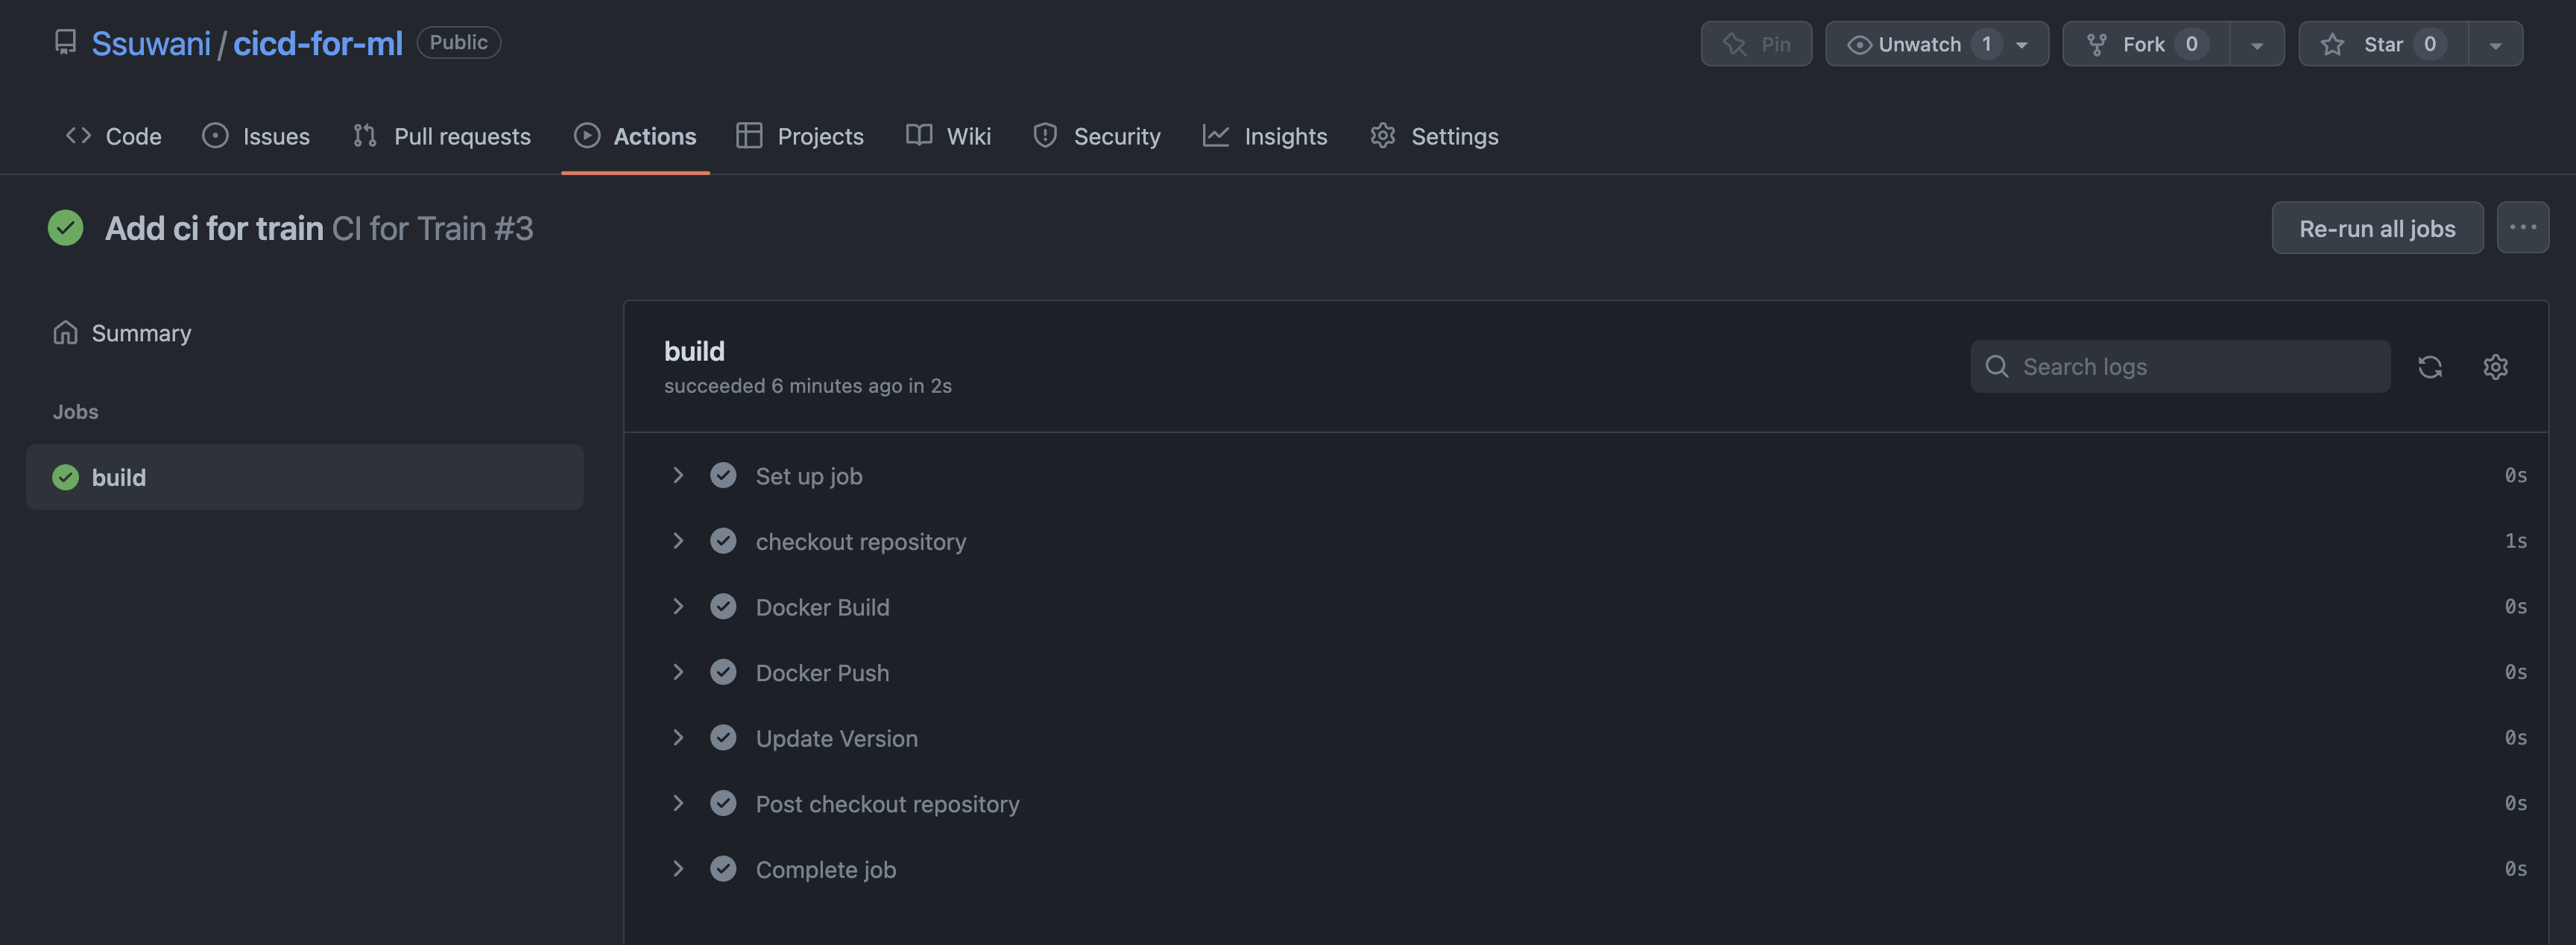Click the green success icon beside run title
2576x945 pixels.
pos(66,228)
